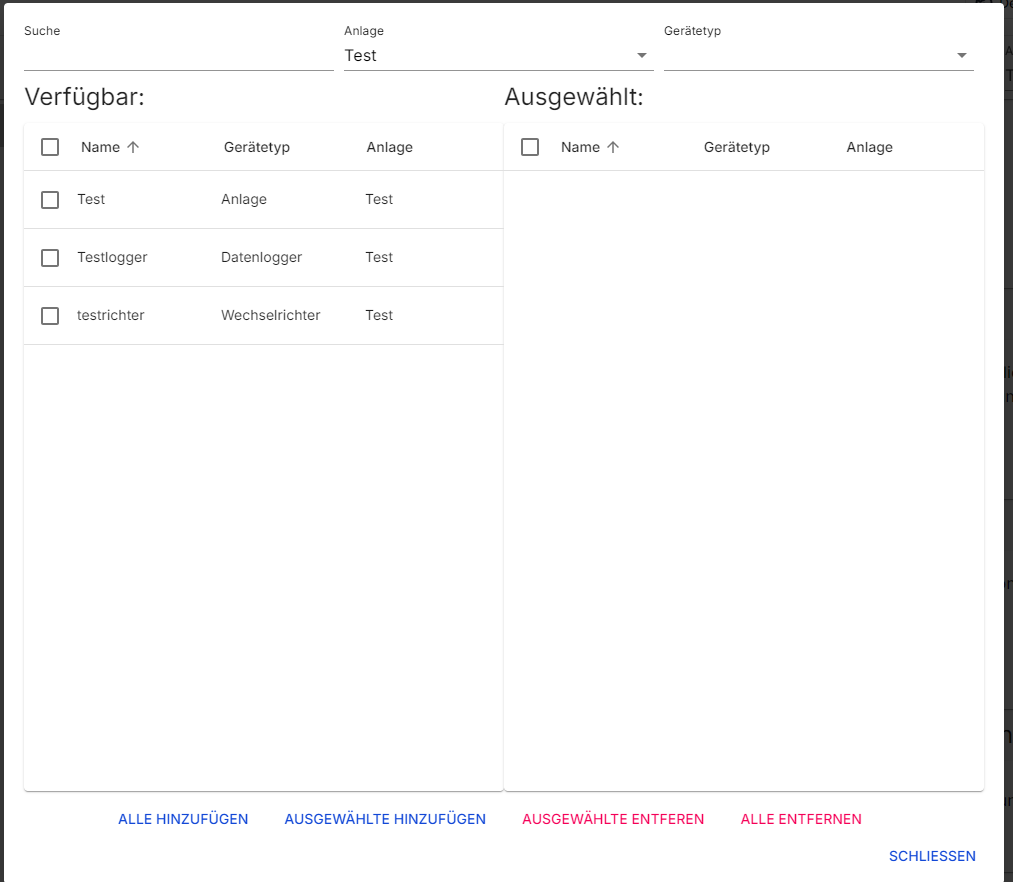
Task: Click AUSGEWÄHLTE ENTFEREN button
Action: coord(613,819)
